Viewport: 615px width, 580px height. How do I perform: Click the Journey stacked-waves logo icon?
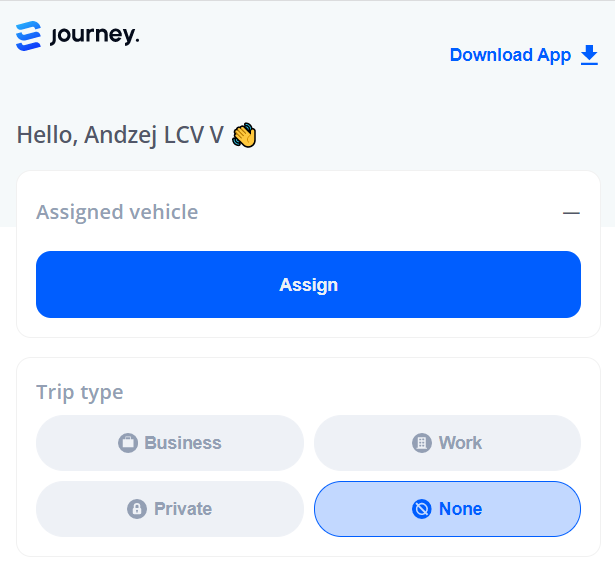point(28,36)
